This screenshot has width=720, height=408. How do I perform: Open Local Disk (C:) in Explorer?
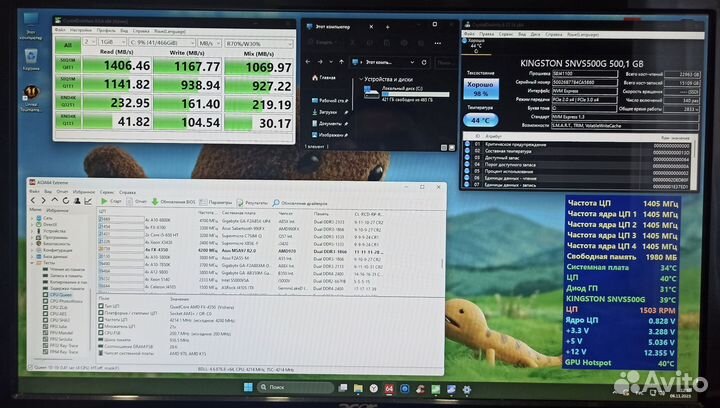coord(385,92)
